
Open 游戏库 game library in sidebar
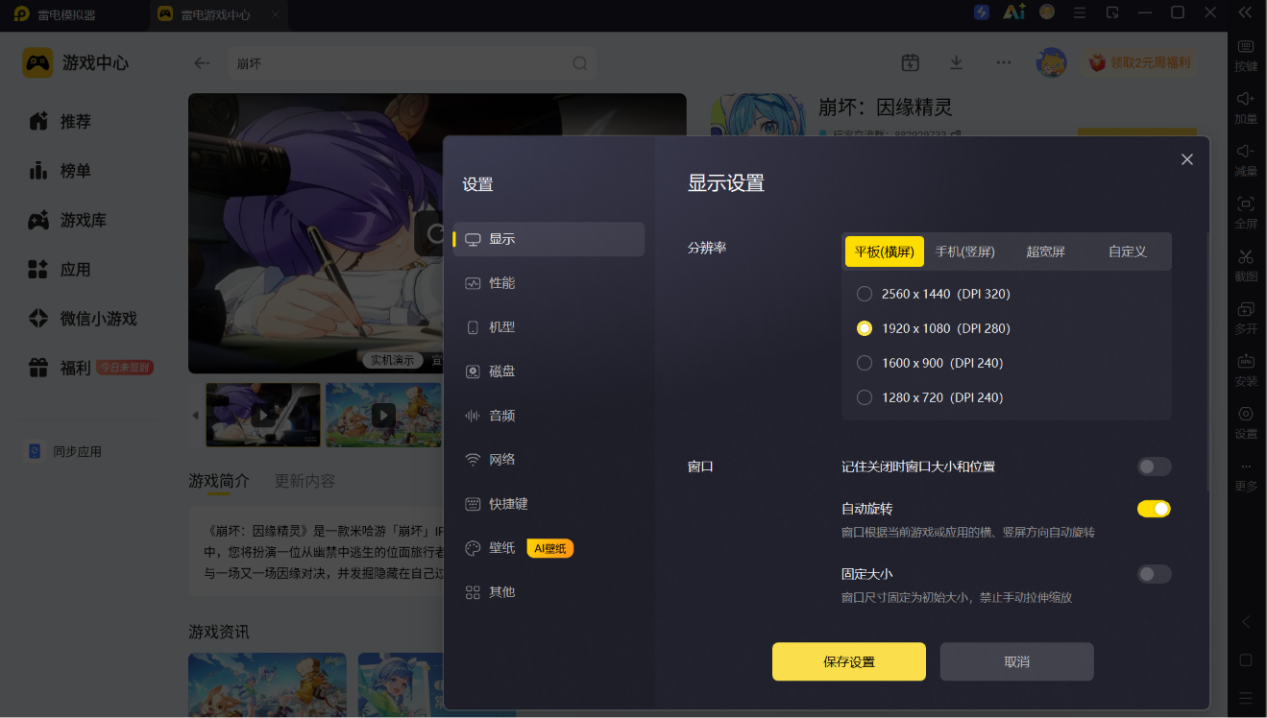pos(67,220)
